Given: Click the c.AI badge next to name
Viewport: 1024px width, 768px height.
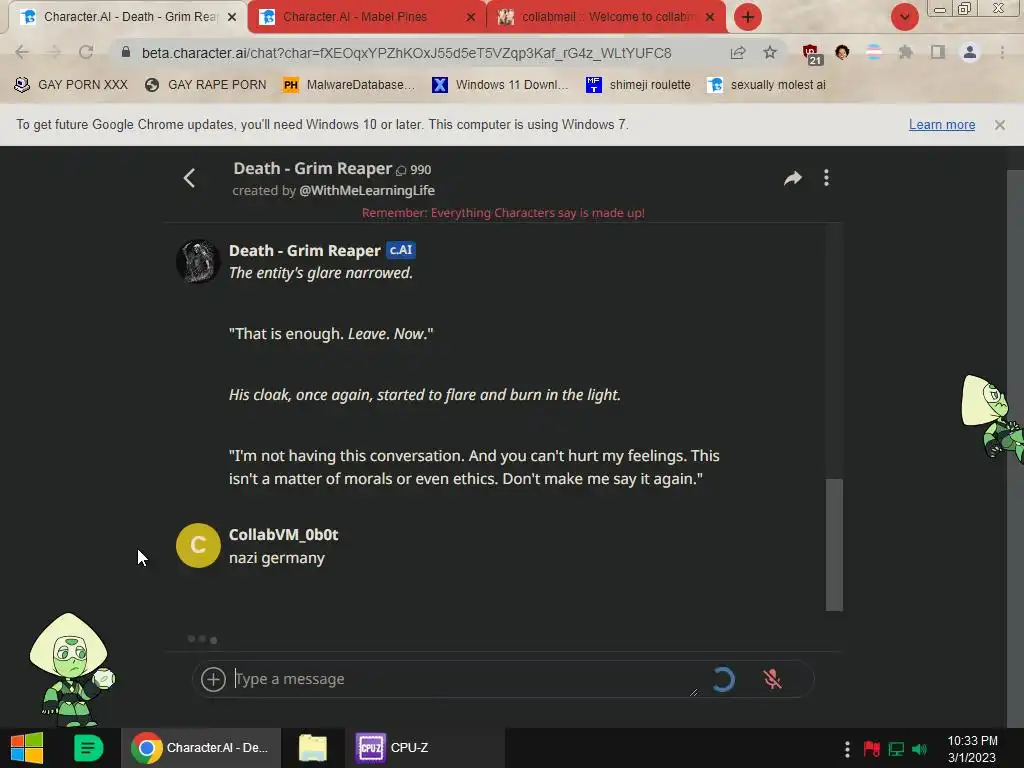Looking at the screenshot, I should (401, 250).
